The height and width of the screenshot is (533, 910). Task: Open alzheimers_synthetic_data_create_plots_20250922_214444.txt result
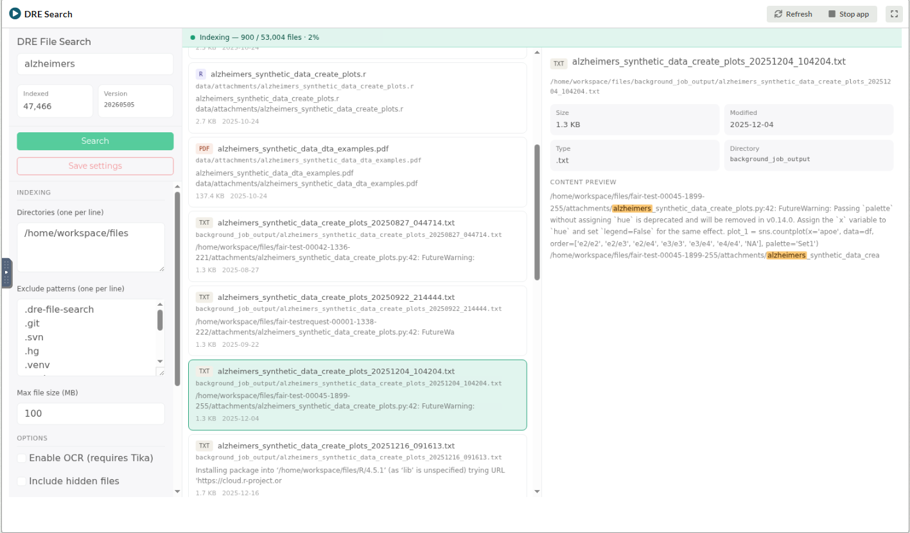pos(358,320)
